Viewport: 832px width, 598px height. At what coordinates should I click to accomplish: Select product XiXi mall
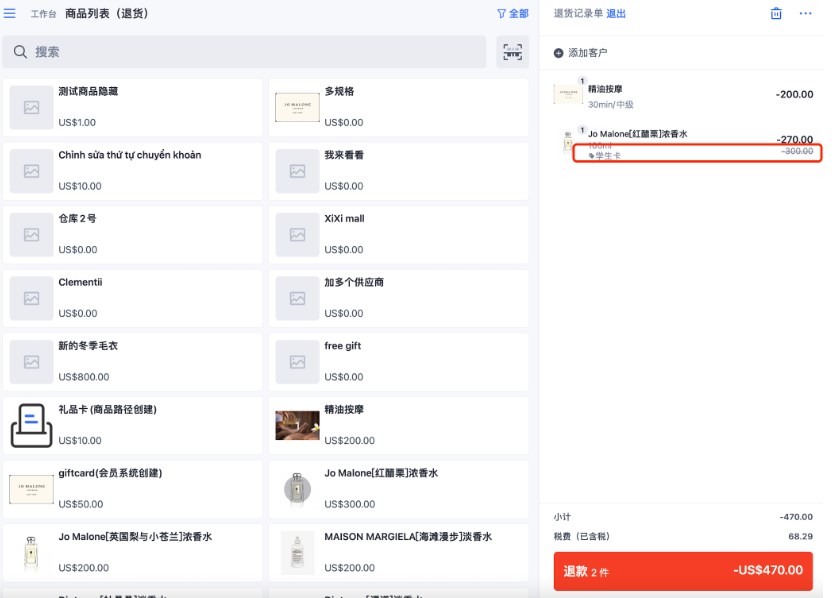point(398,235)
